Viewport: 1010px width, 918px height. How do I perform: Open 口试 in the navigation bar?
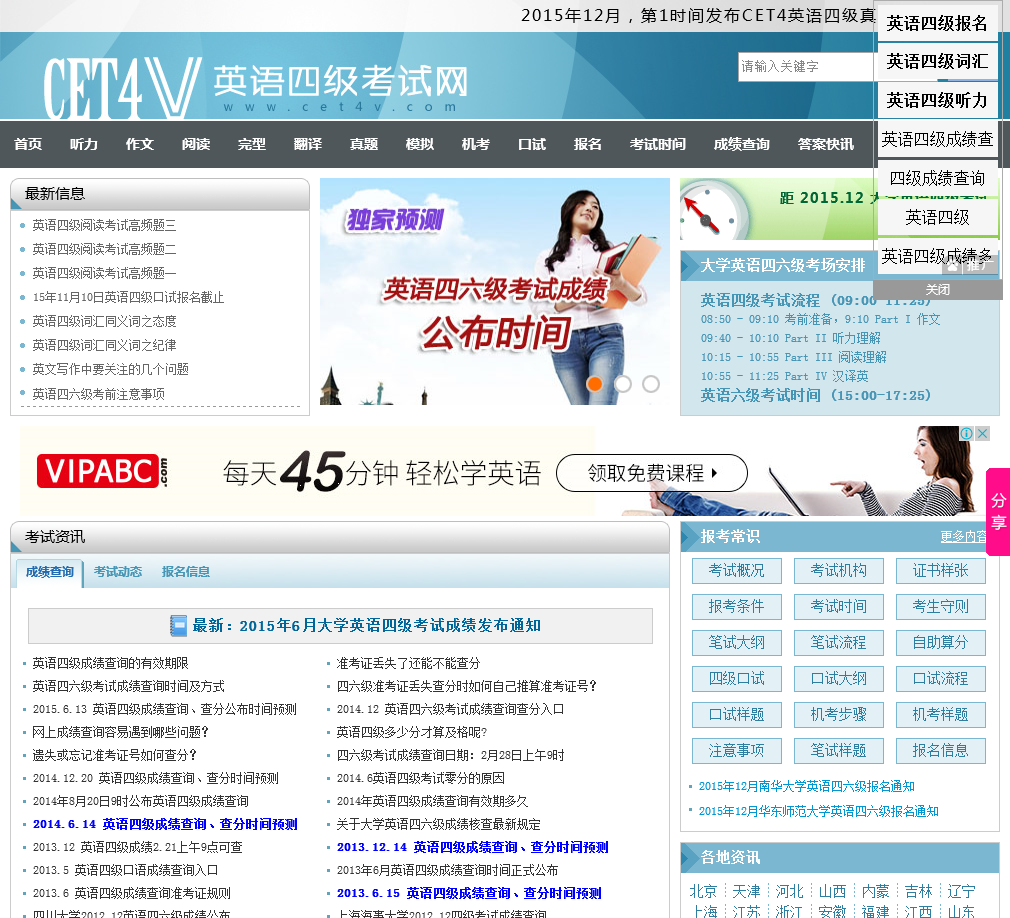pos(532,144)
